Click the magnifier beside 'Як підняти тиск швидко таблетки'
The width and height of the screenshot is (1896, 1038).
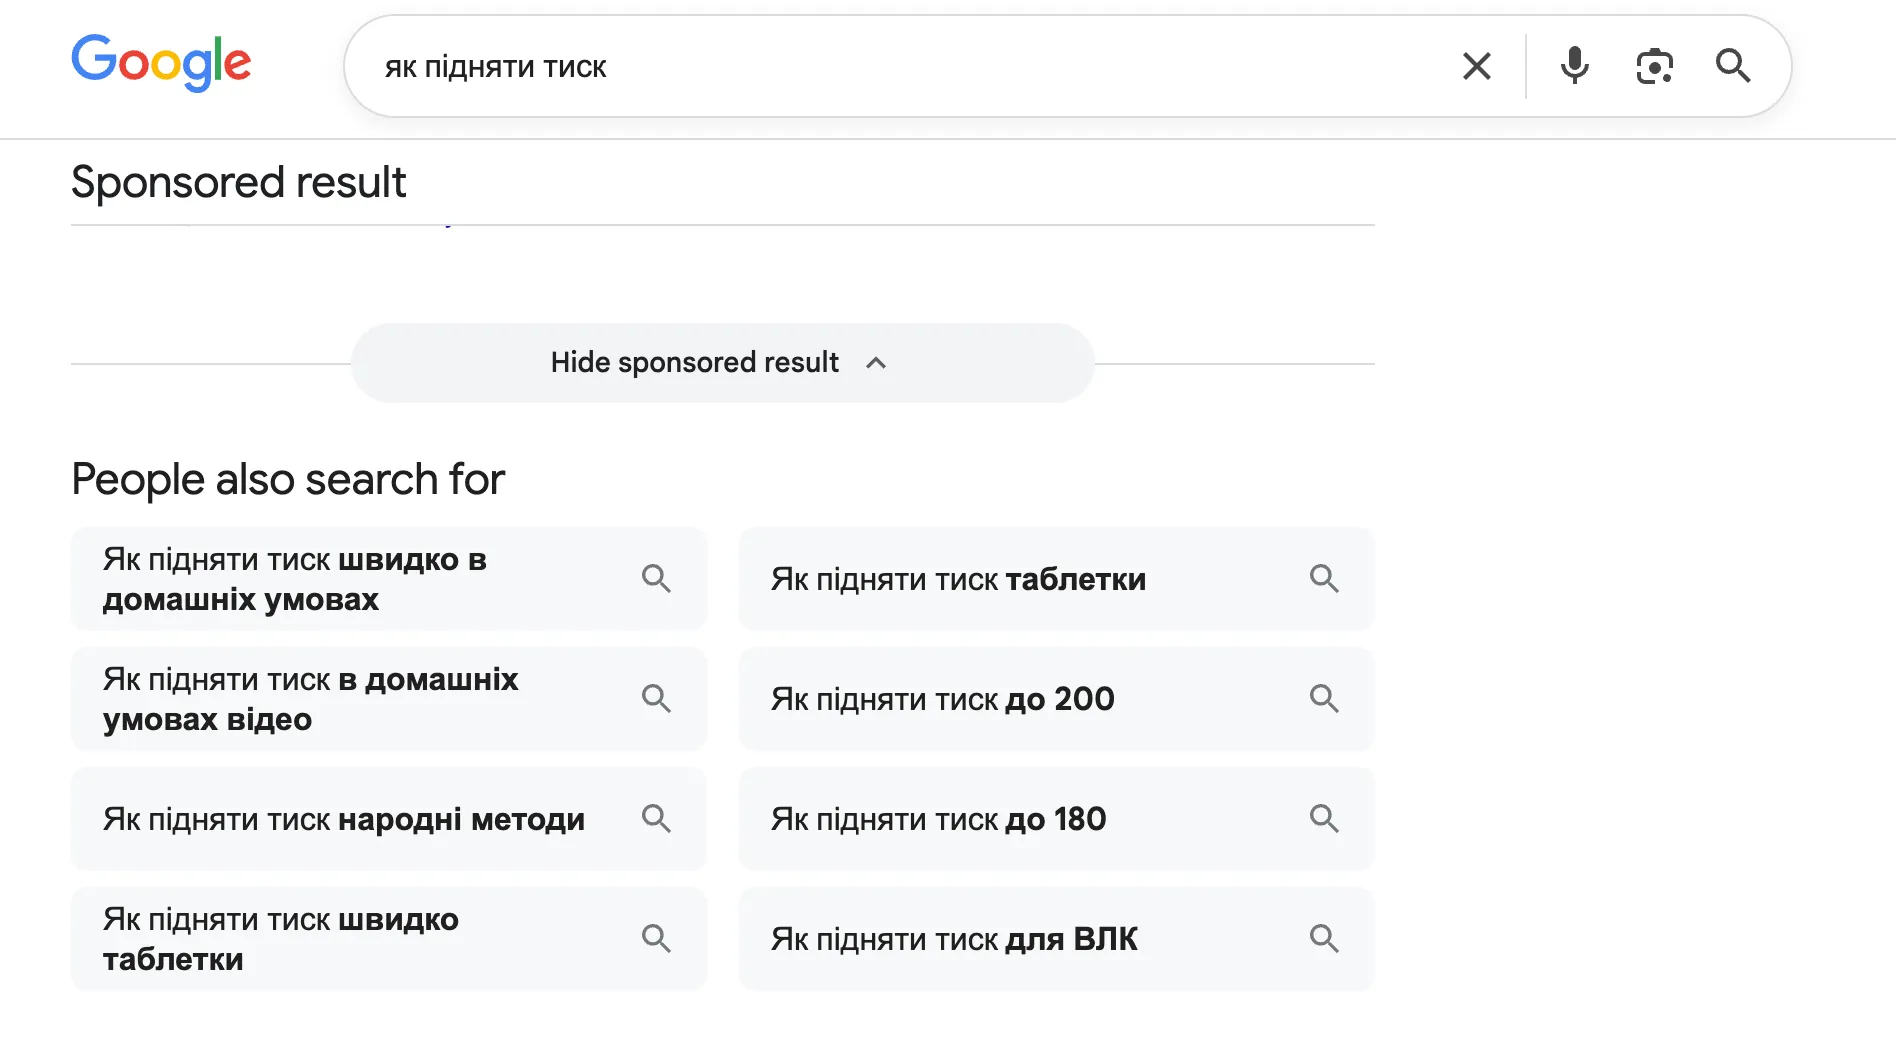click(x=657, y=938)
